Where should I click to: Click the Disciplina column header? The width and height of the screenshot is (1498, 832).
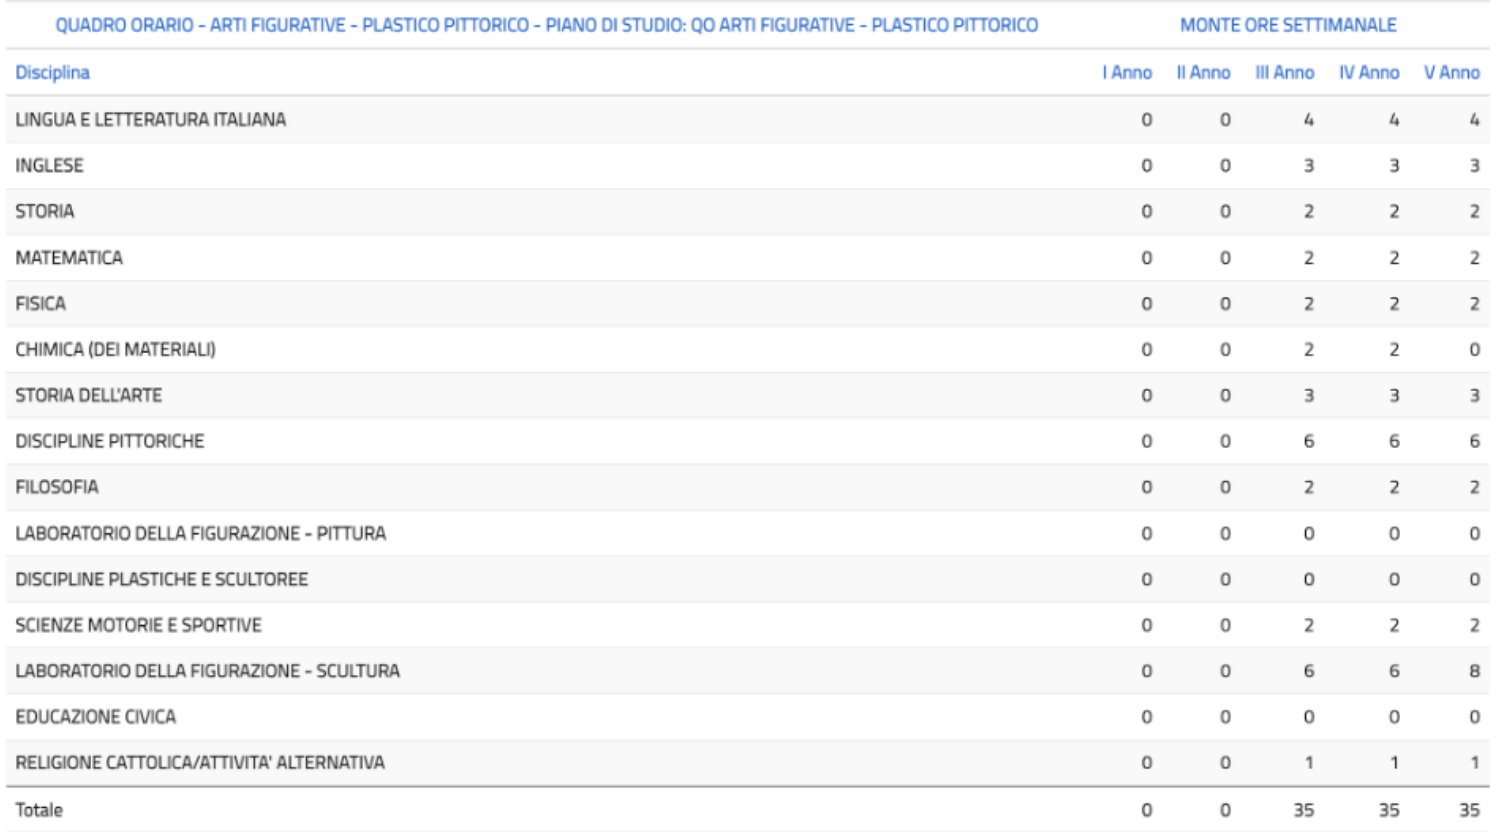coord(52,73)
